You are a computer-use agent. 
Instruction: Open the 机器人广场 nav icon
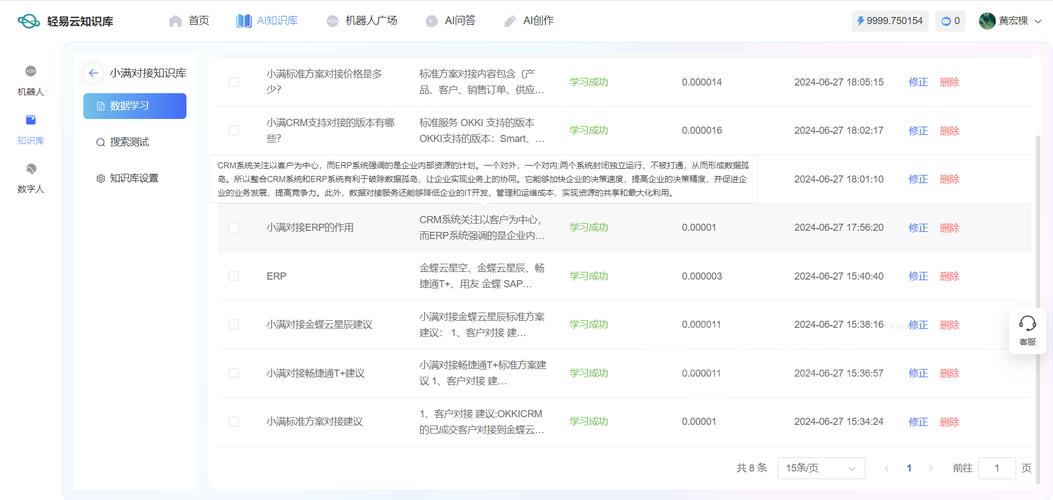(x=332, y=21)
